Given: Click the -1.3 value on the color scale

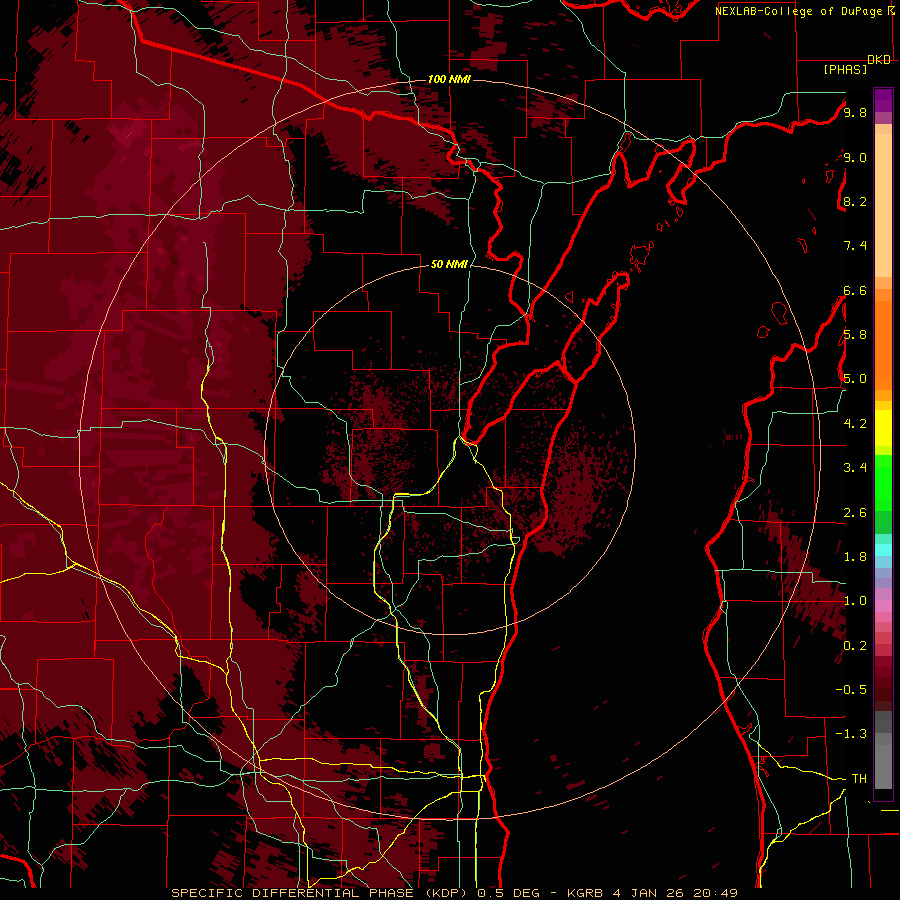Looking at the screenshot, I should tap(851, 734).
